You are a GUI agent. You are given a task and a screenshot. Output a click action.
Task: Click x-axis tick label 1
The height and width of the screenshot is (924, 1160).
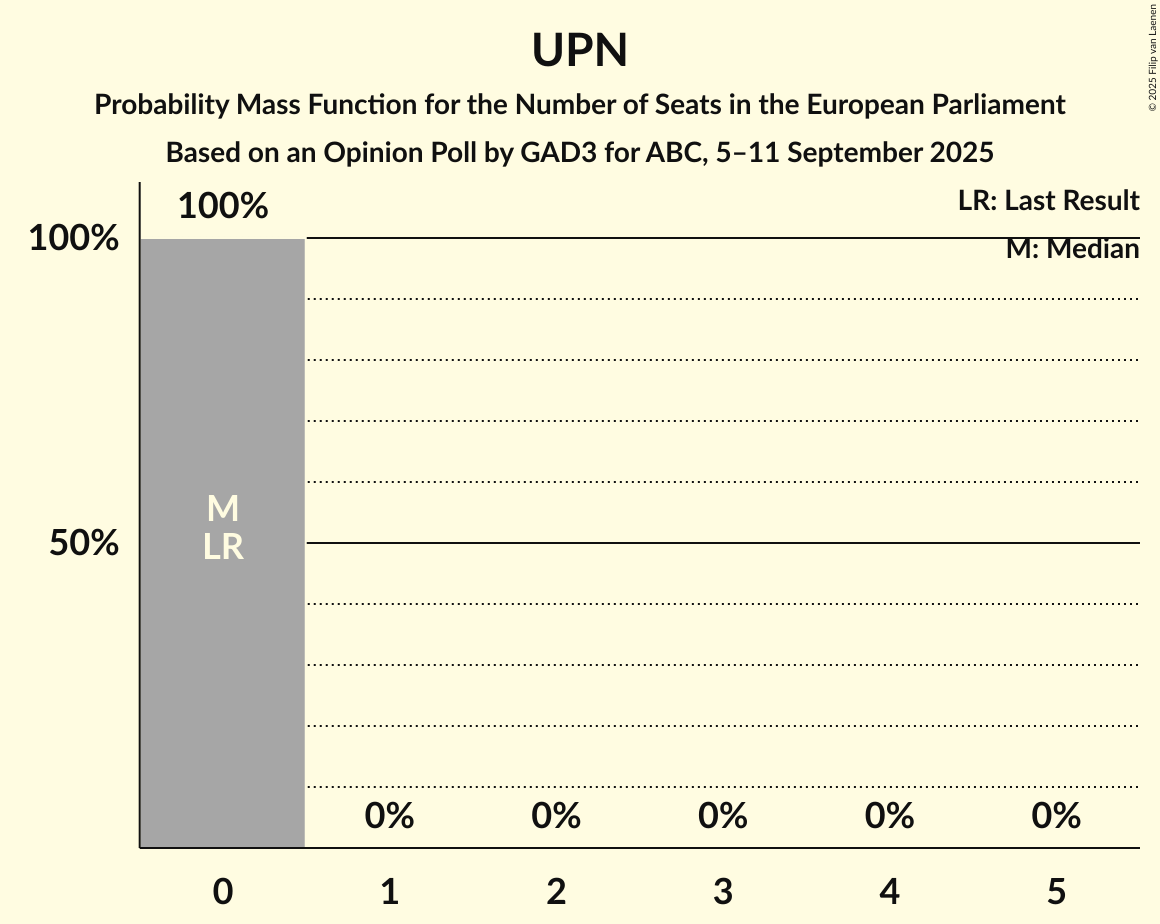click(389, 892)
